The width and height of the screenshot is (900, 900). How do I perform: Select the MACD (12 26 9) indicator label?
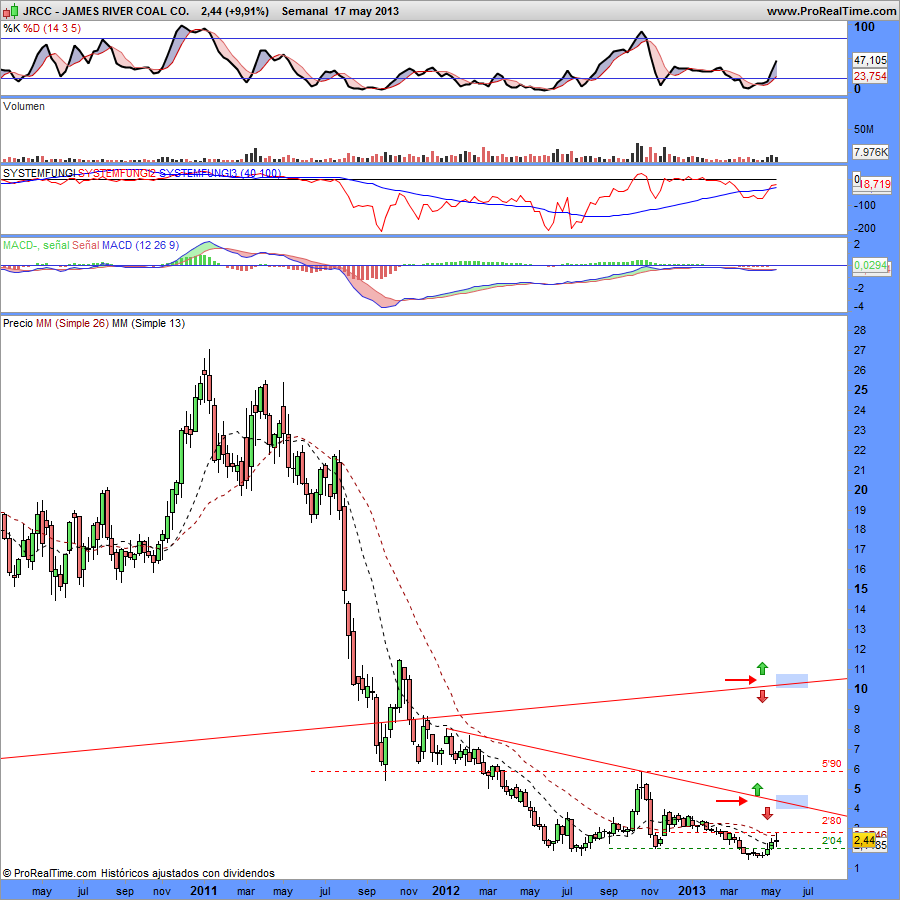(141, 245)
